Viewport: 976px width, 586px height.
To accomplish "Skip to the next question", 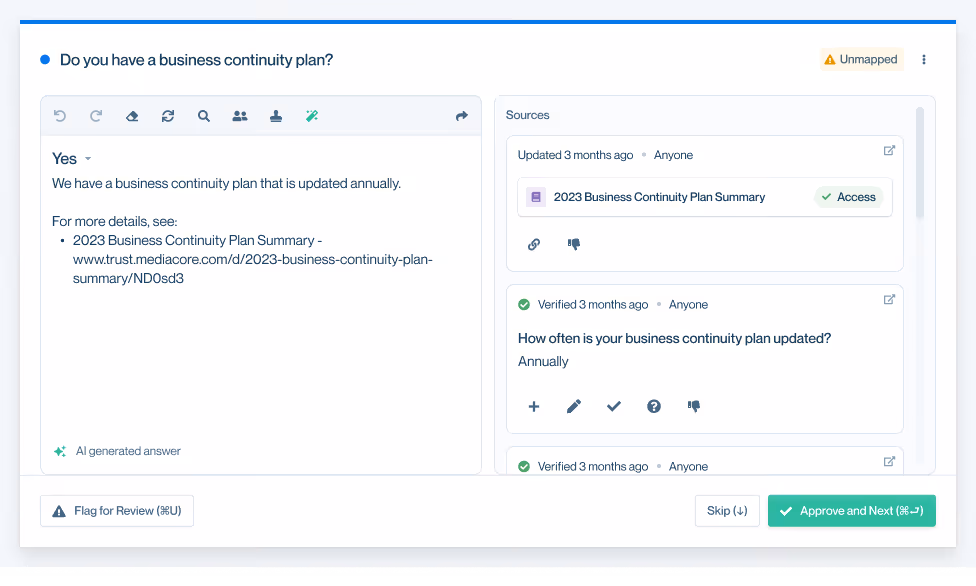I will [727, 511].
